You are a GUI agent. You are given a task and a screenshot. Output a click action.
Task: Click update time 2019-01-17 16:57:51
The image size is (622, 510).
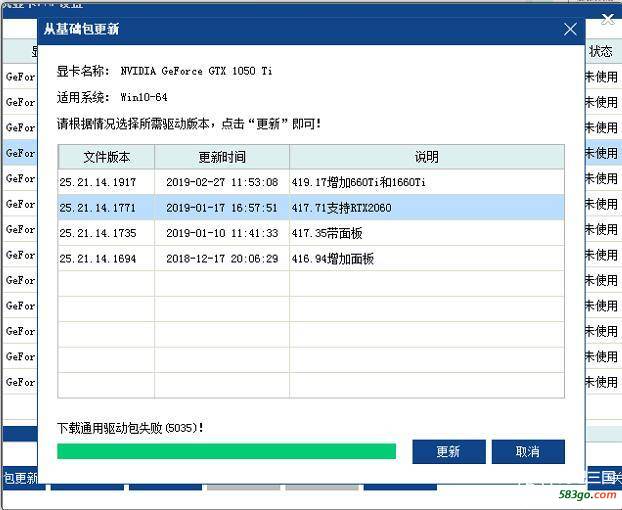[x=222, y=208]
